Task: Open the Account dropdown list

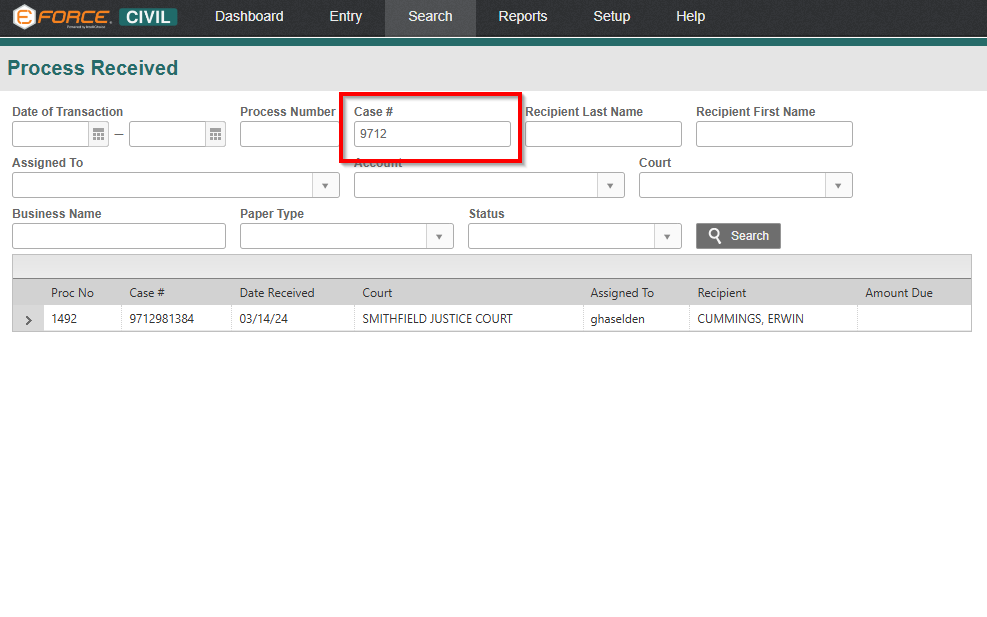Action: pyautogui.click(x=610, y=185)
